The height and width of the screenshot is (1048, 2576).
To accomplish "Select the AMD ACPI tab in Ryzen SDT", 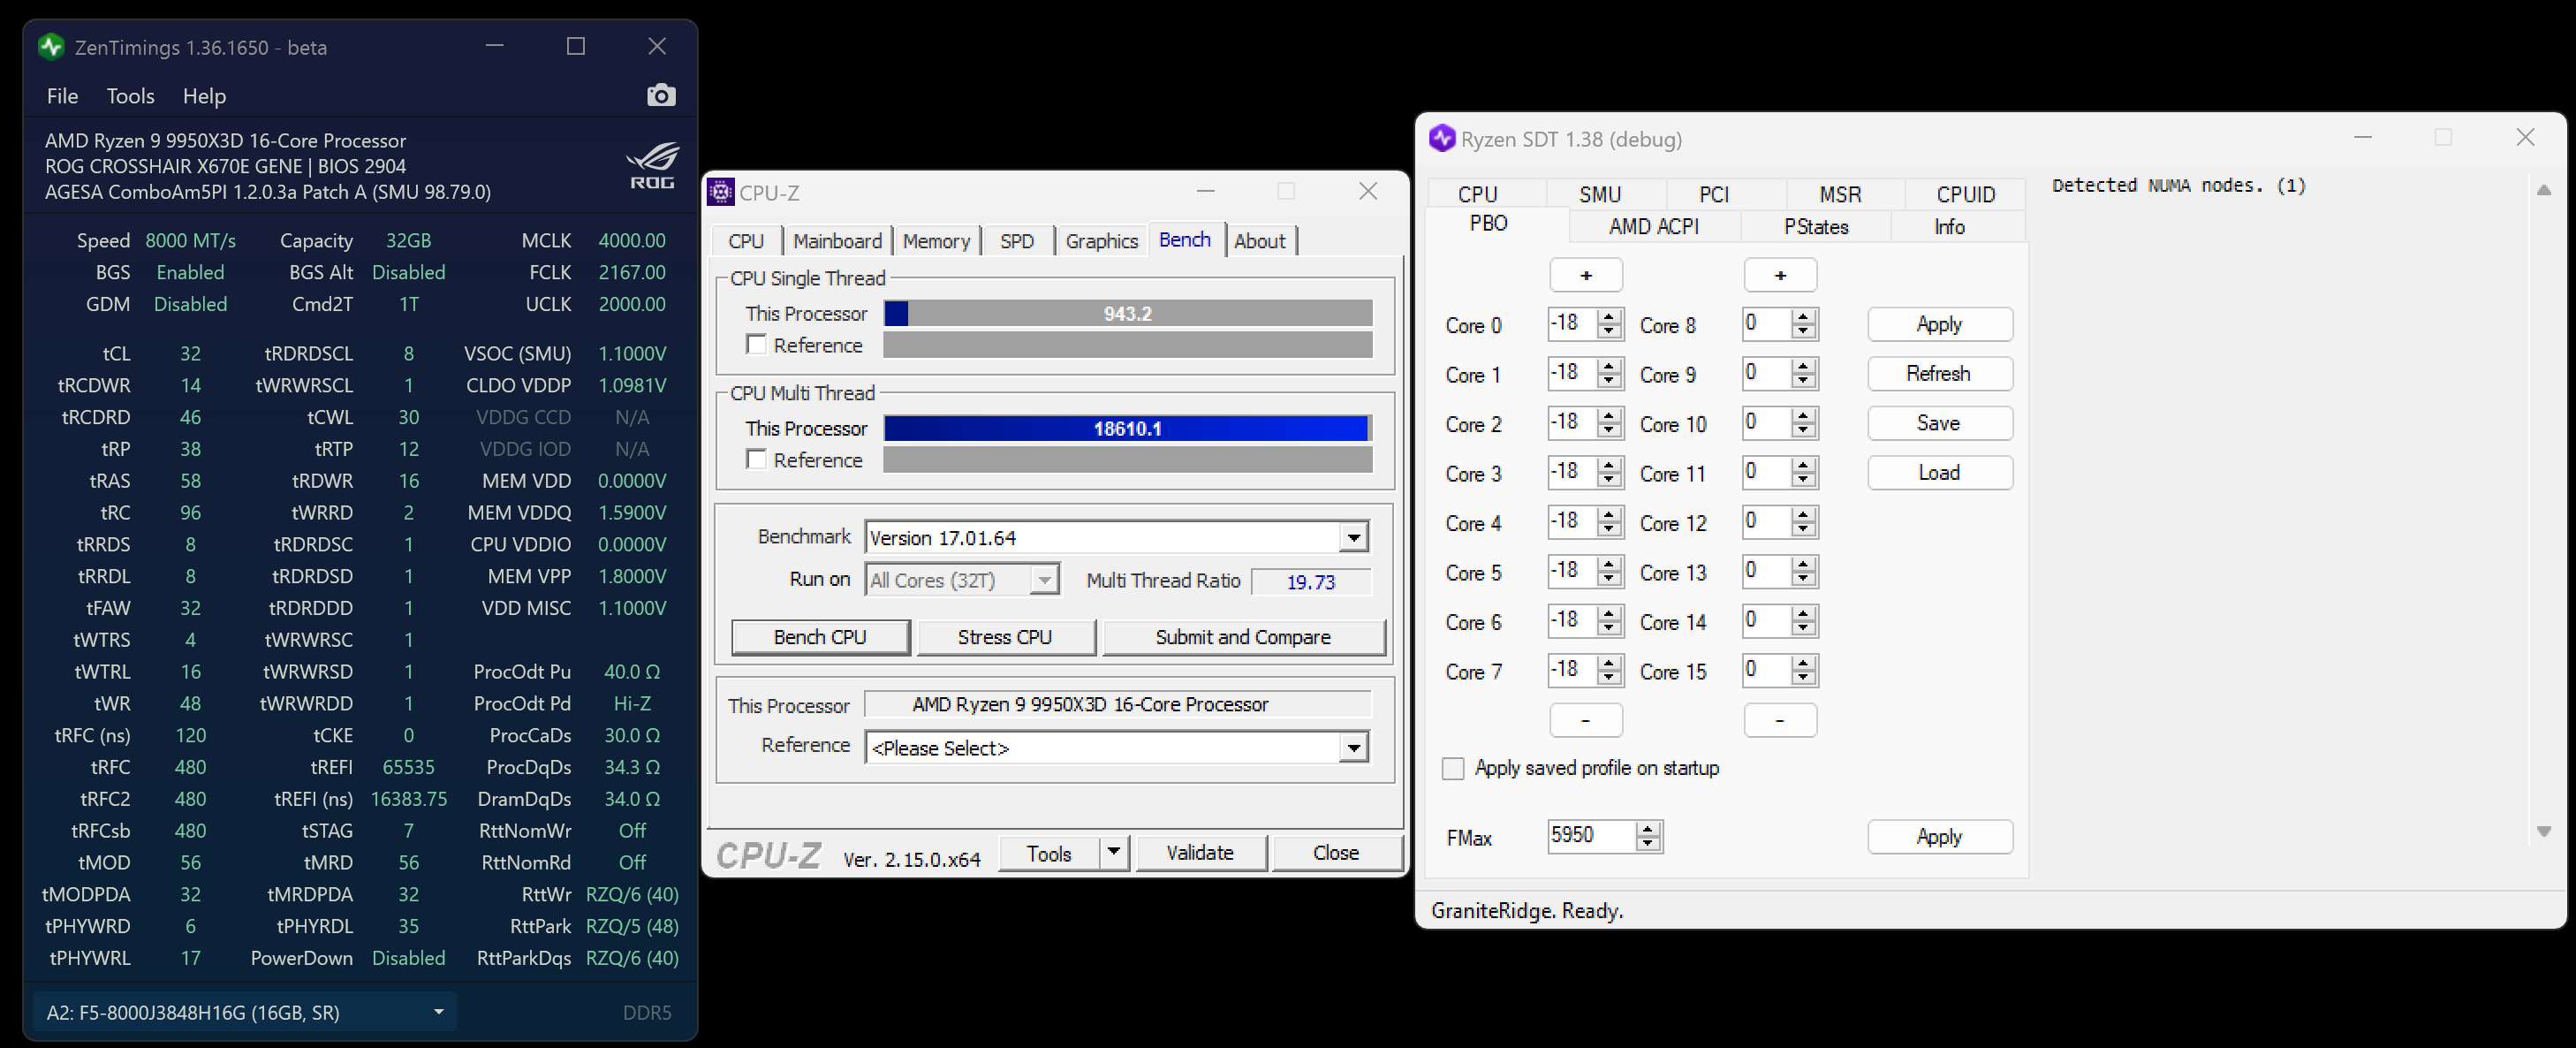I will pos(1654,227).
